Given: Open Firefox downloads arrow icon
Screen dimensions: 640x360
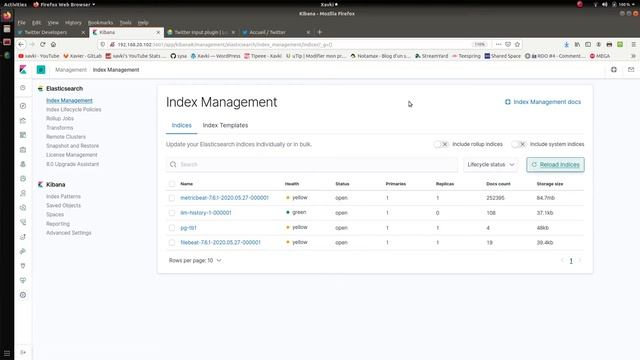Looking at the screenshot, I should (567, 44).
